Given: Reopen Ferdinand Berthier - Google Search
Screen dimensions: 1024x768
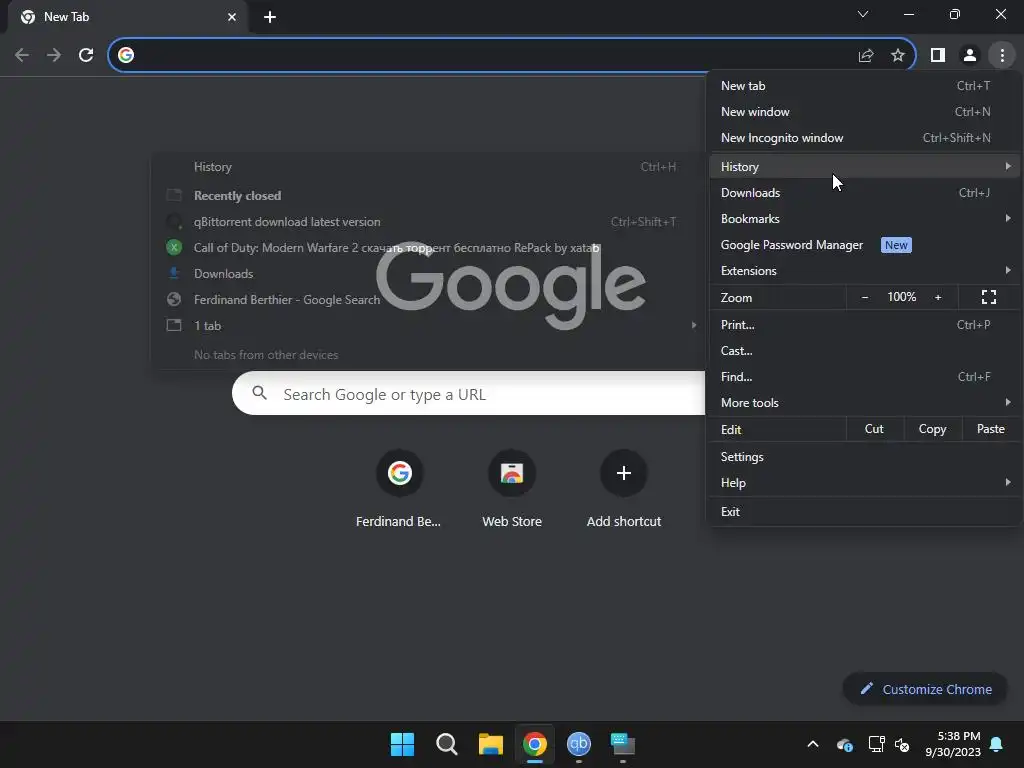Looking at the screenshot, I should click(428, 300).
